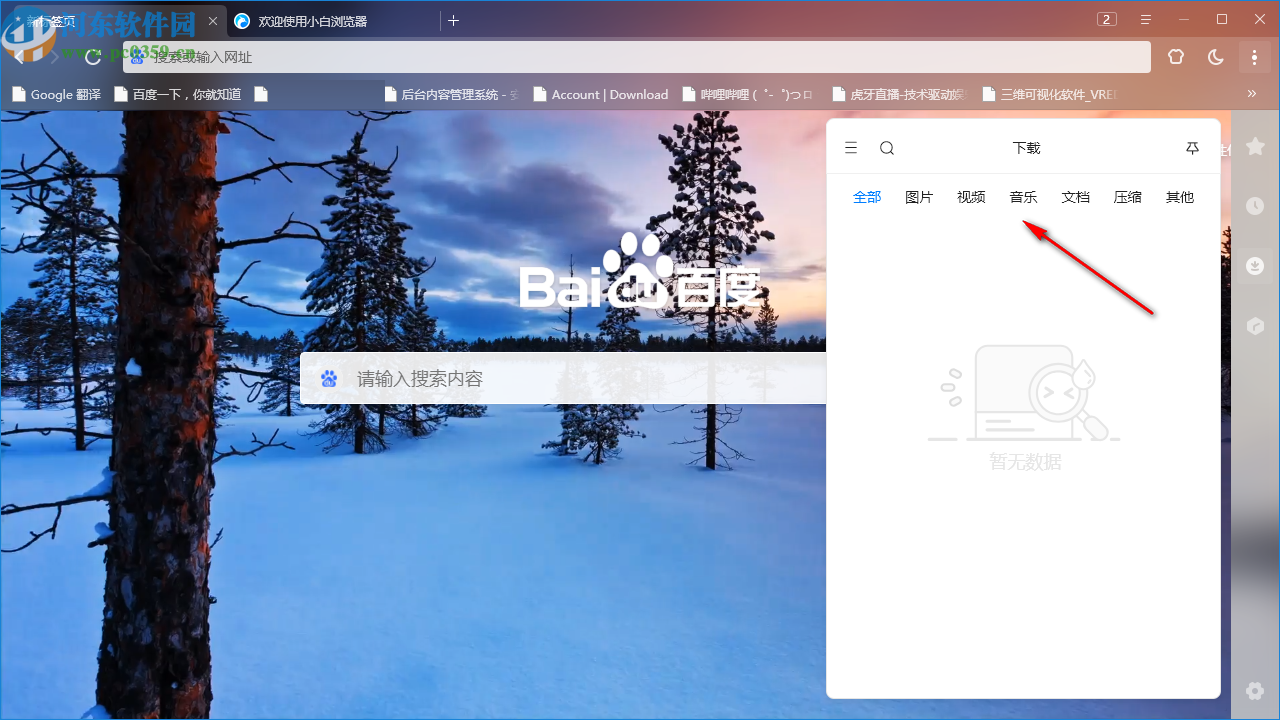Open the download panel's hamburger menu
1280x720 pixels.
point(851,148)
